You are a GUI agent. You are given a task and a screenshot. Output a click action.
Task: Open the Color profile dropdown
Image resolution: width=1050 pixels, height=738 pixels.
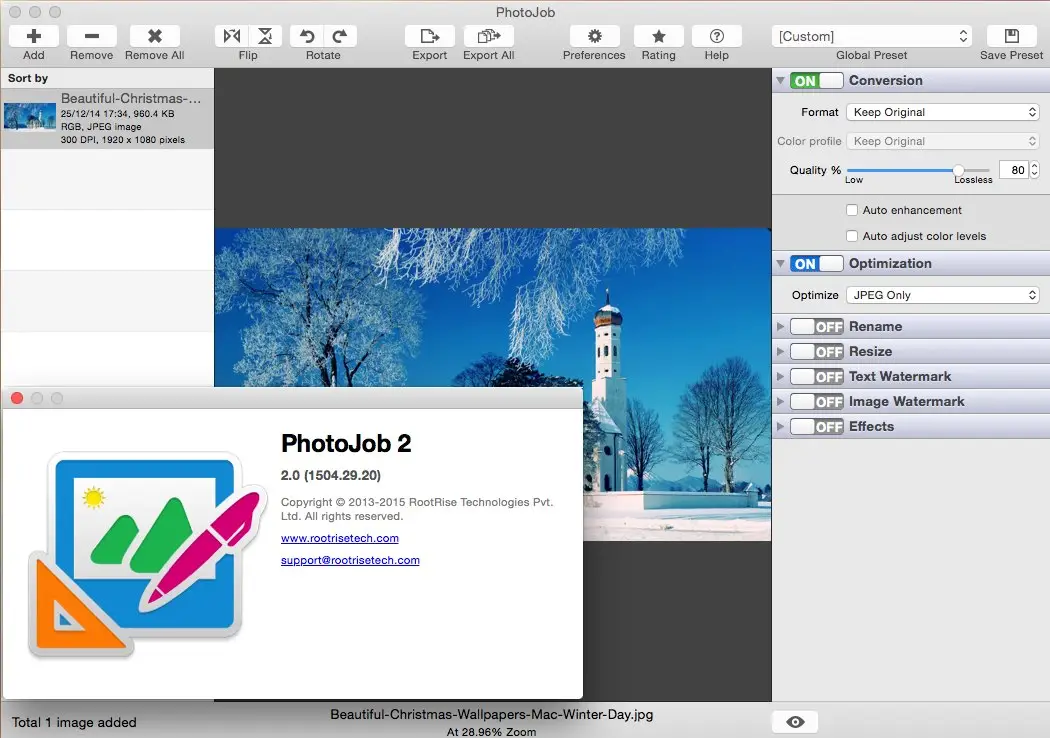(x=942, y=141)
